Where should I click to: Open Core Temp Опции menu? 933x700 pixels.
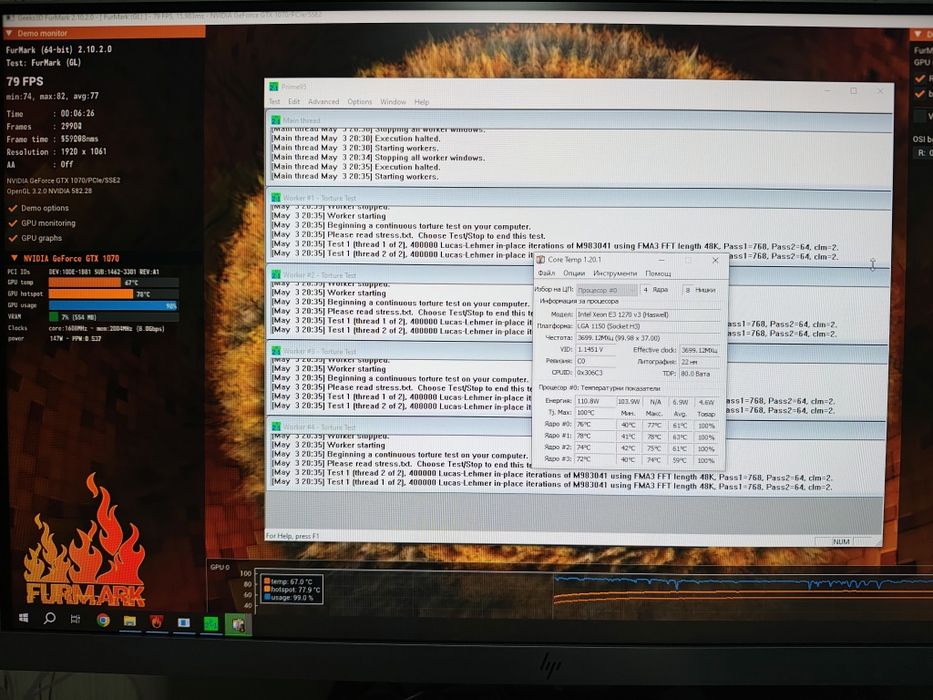pyautogui.click(x=574, y=273)
